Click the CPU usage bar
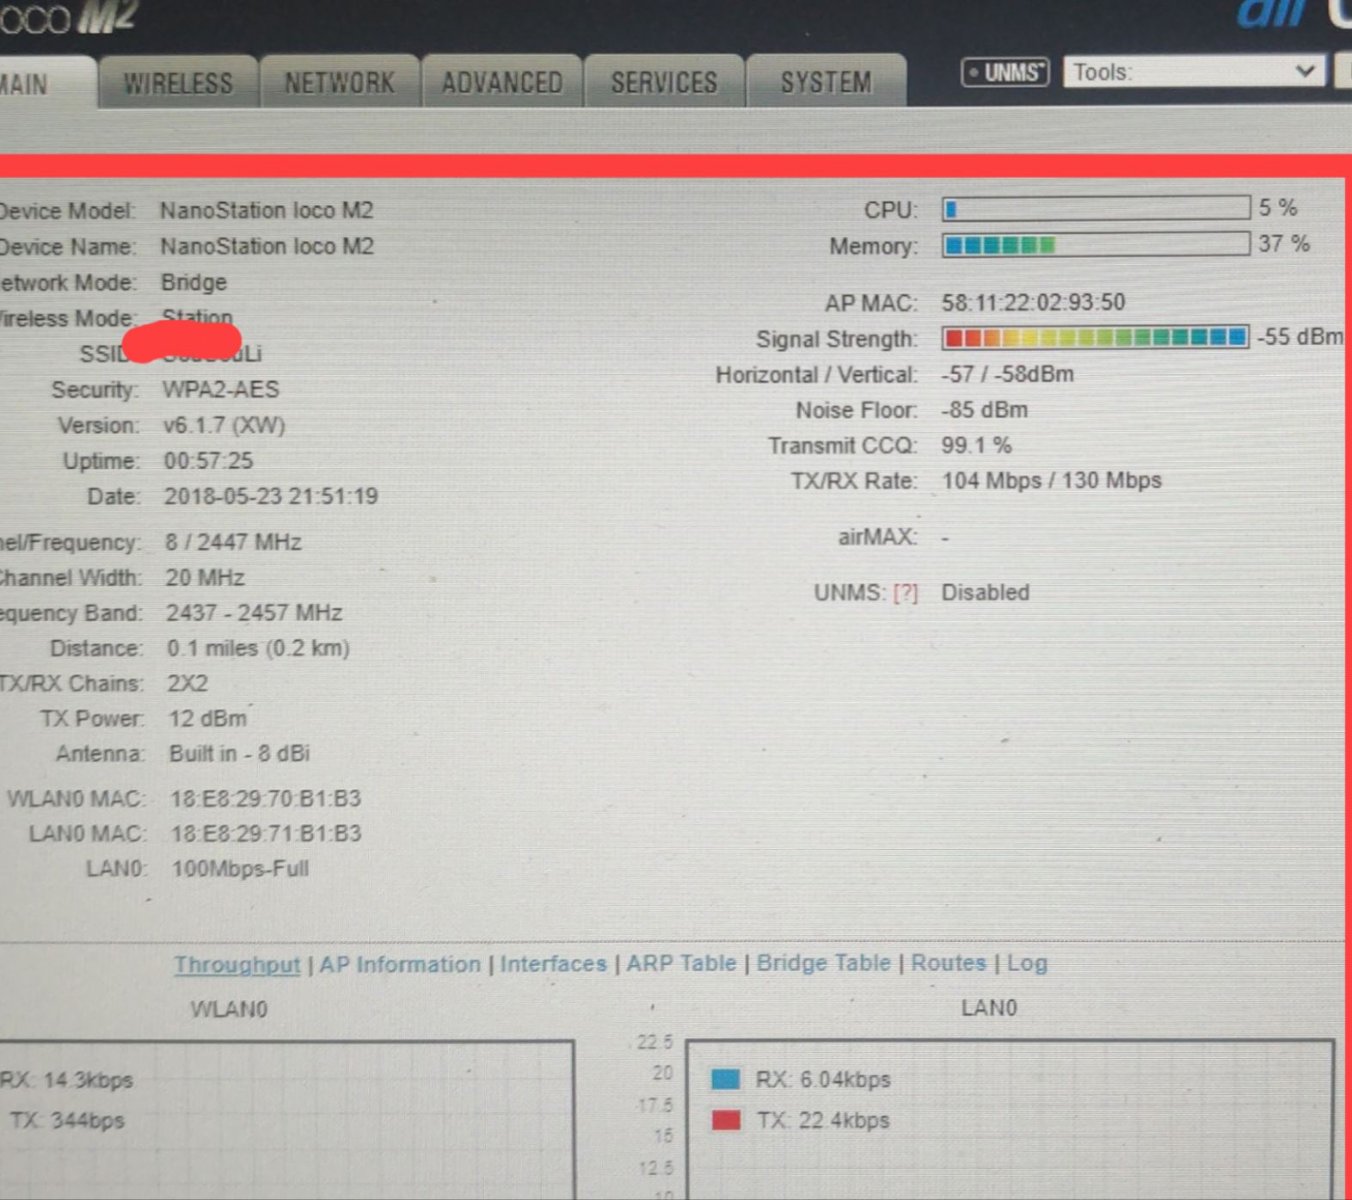 [1096, 208]
